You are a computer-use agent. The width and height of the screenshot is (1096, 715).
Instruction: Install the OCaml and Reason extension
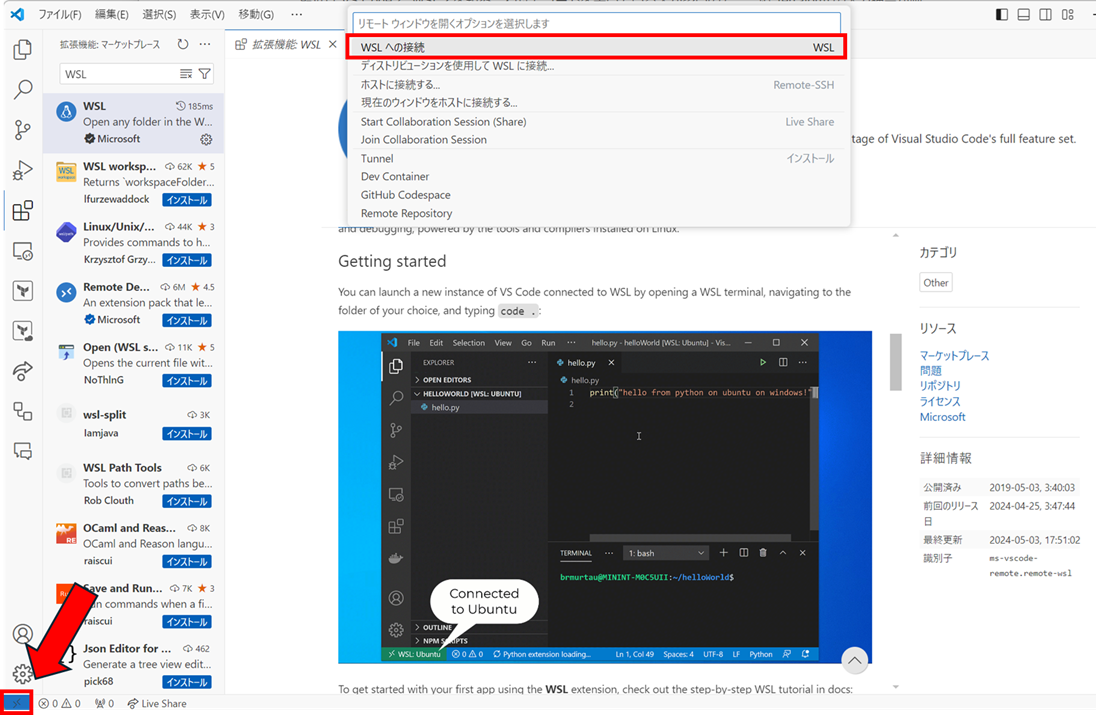point(187,561)
